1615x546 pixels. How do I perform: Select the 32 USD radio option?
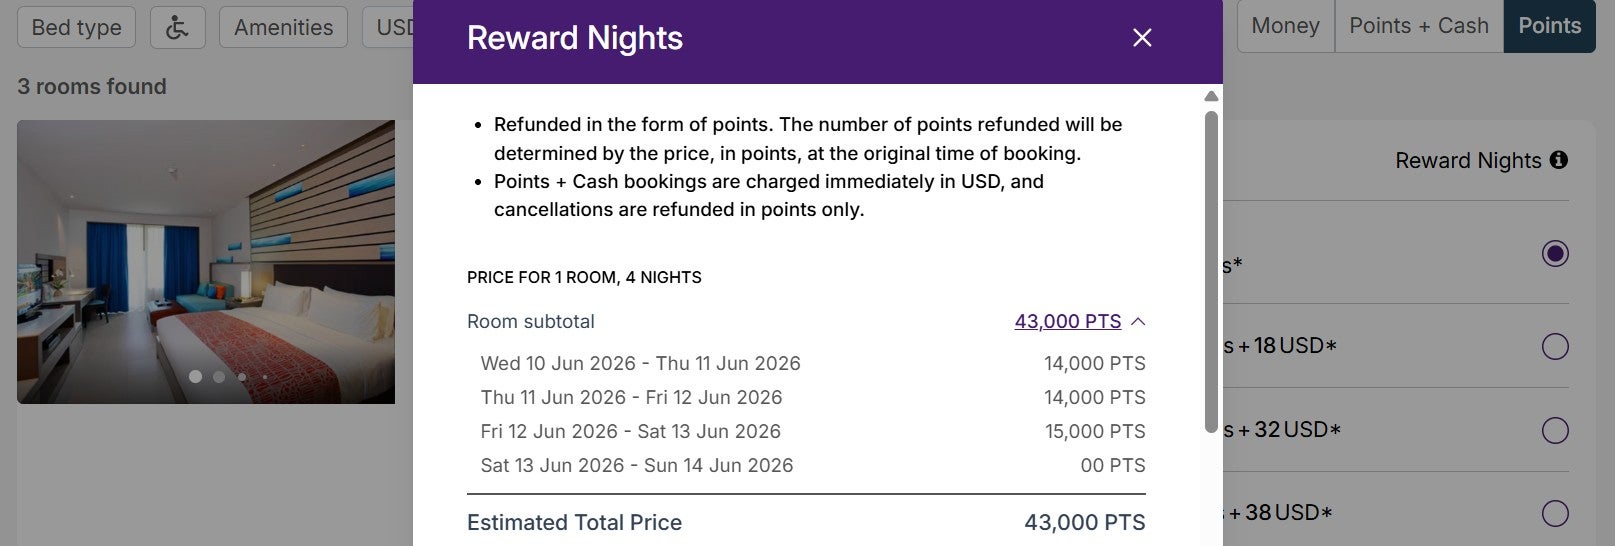pos(1555,430)
